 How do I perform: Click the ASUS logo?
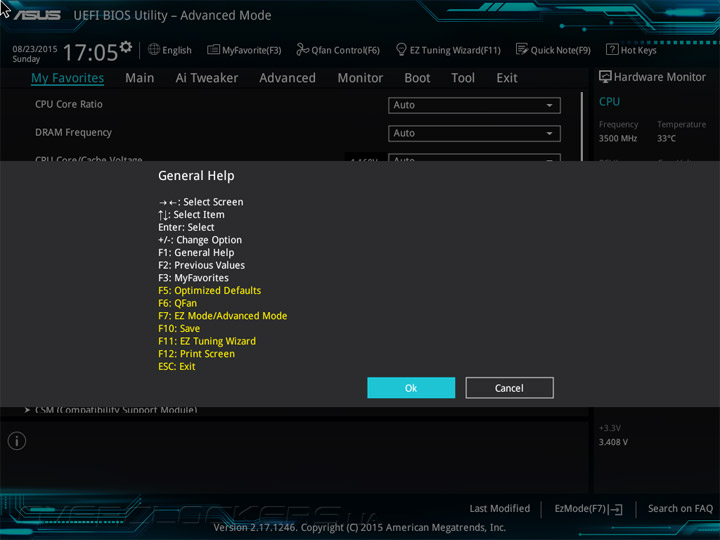point(37,15)
